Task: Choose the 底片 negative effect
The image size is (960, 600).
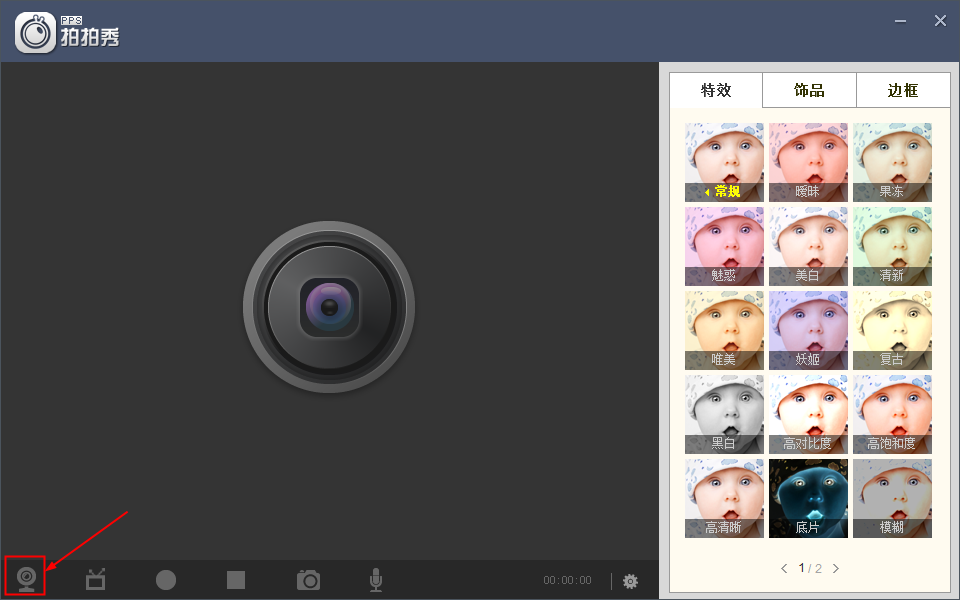Action: (x=808, y=498)
